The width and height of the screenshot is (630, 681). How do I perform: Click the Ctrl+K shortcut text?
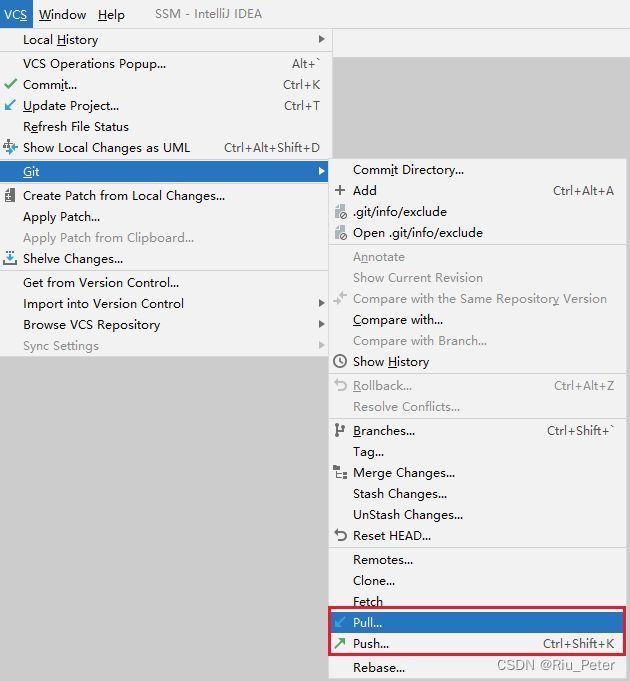click(302, 84)
